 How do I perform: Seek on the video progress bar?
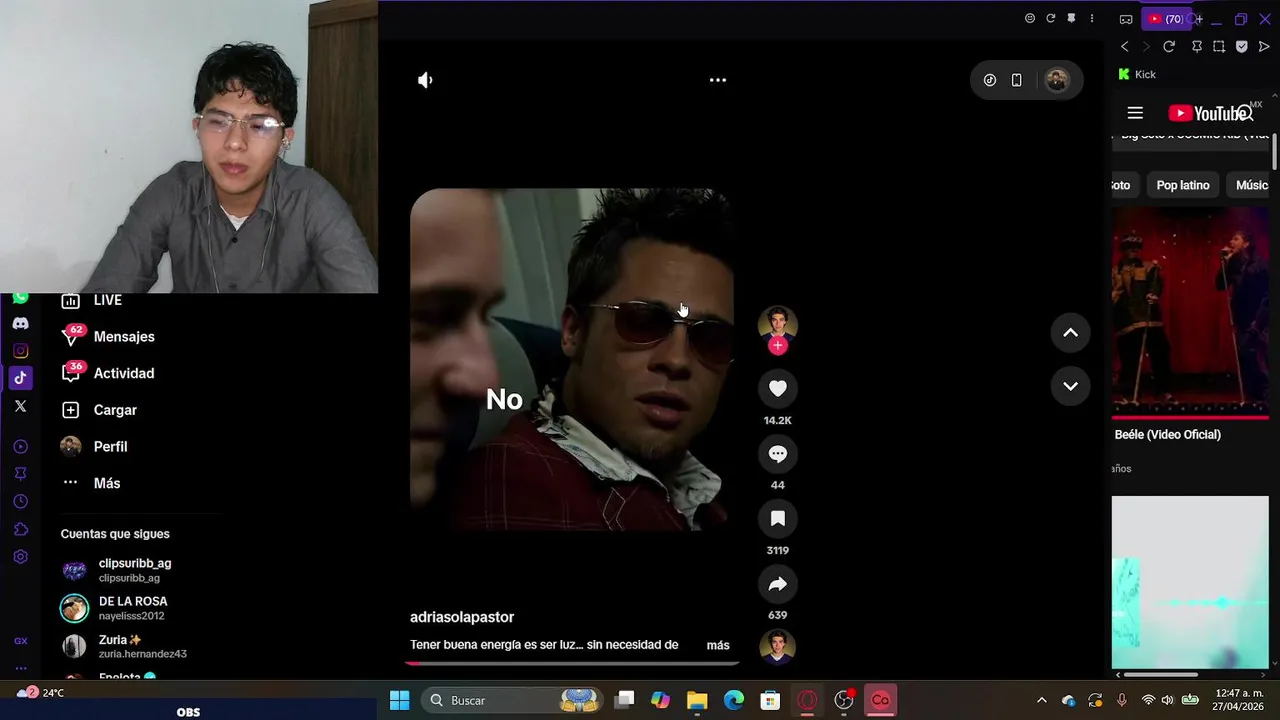point(572,663)
